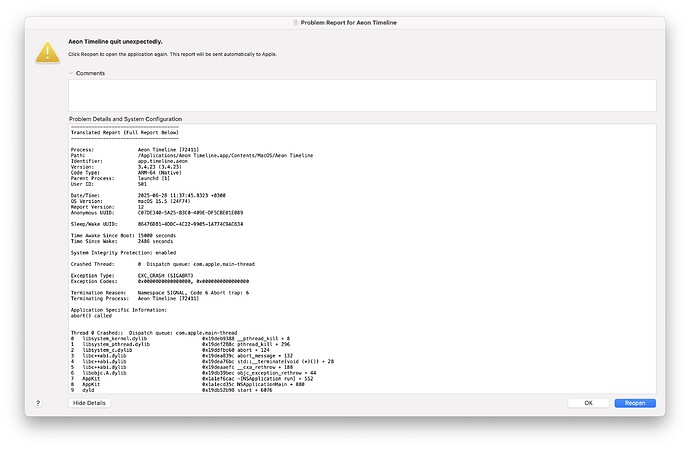Click Exception Type 'EXC_CRASH (SIGABRT)'

tap(165, 276)
